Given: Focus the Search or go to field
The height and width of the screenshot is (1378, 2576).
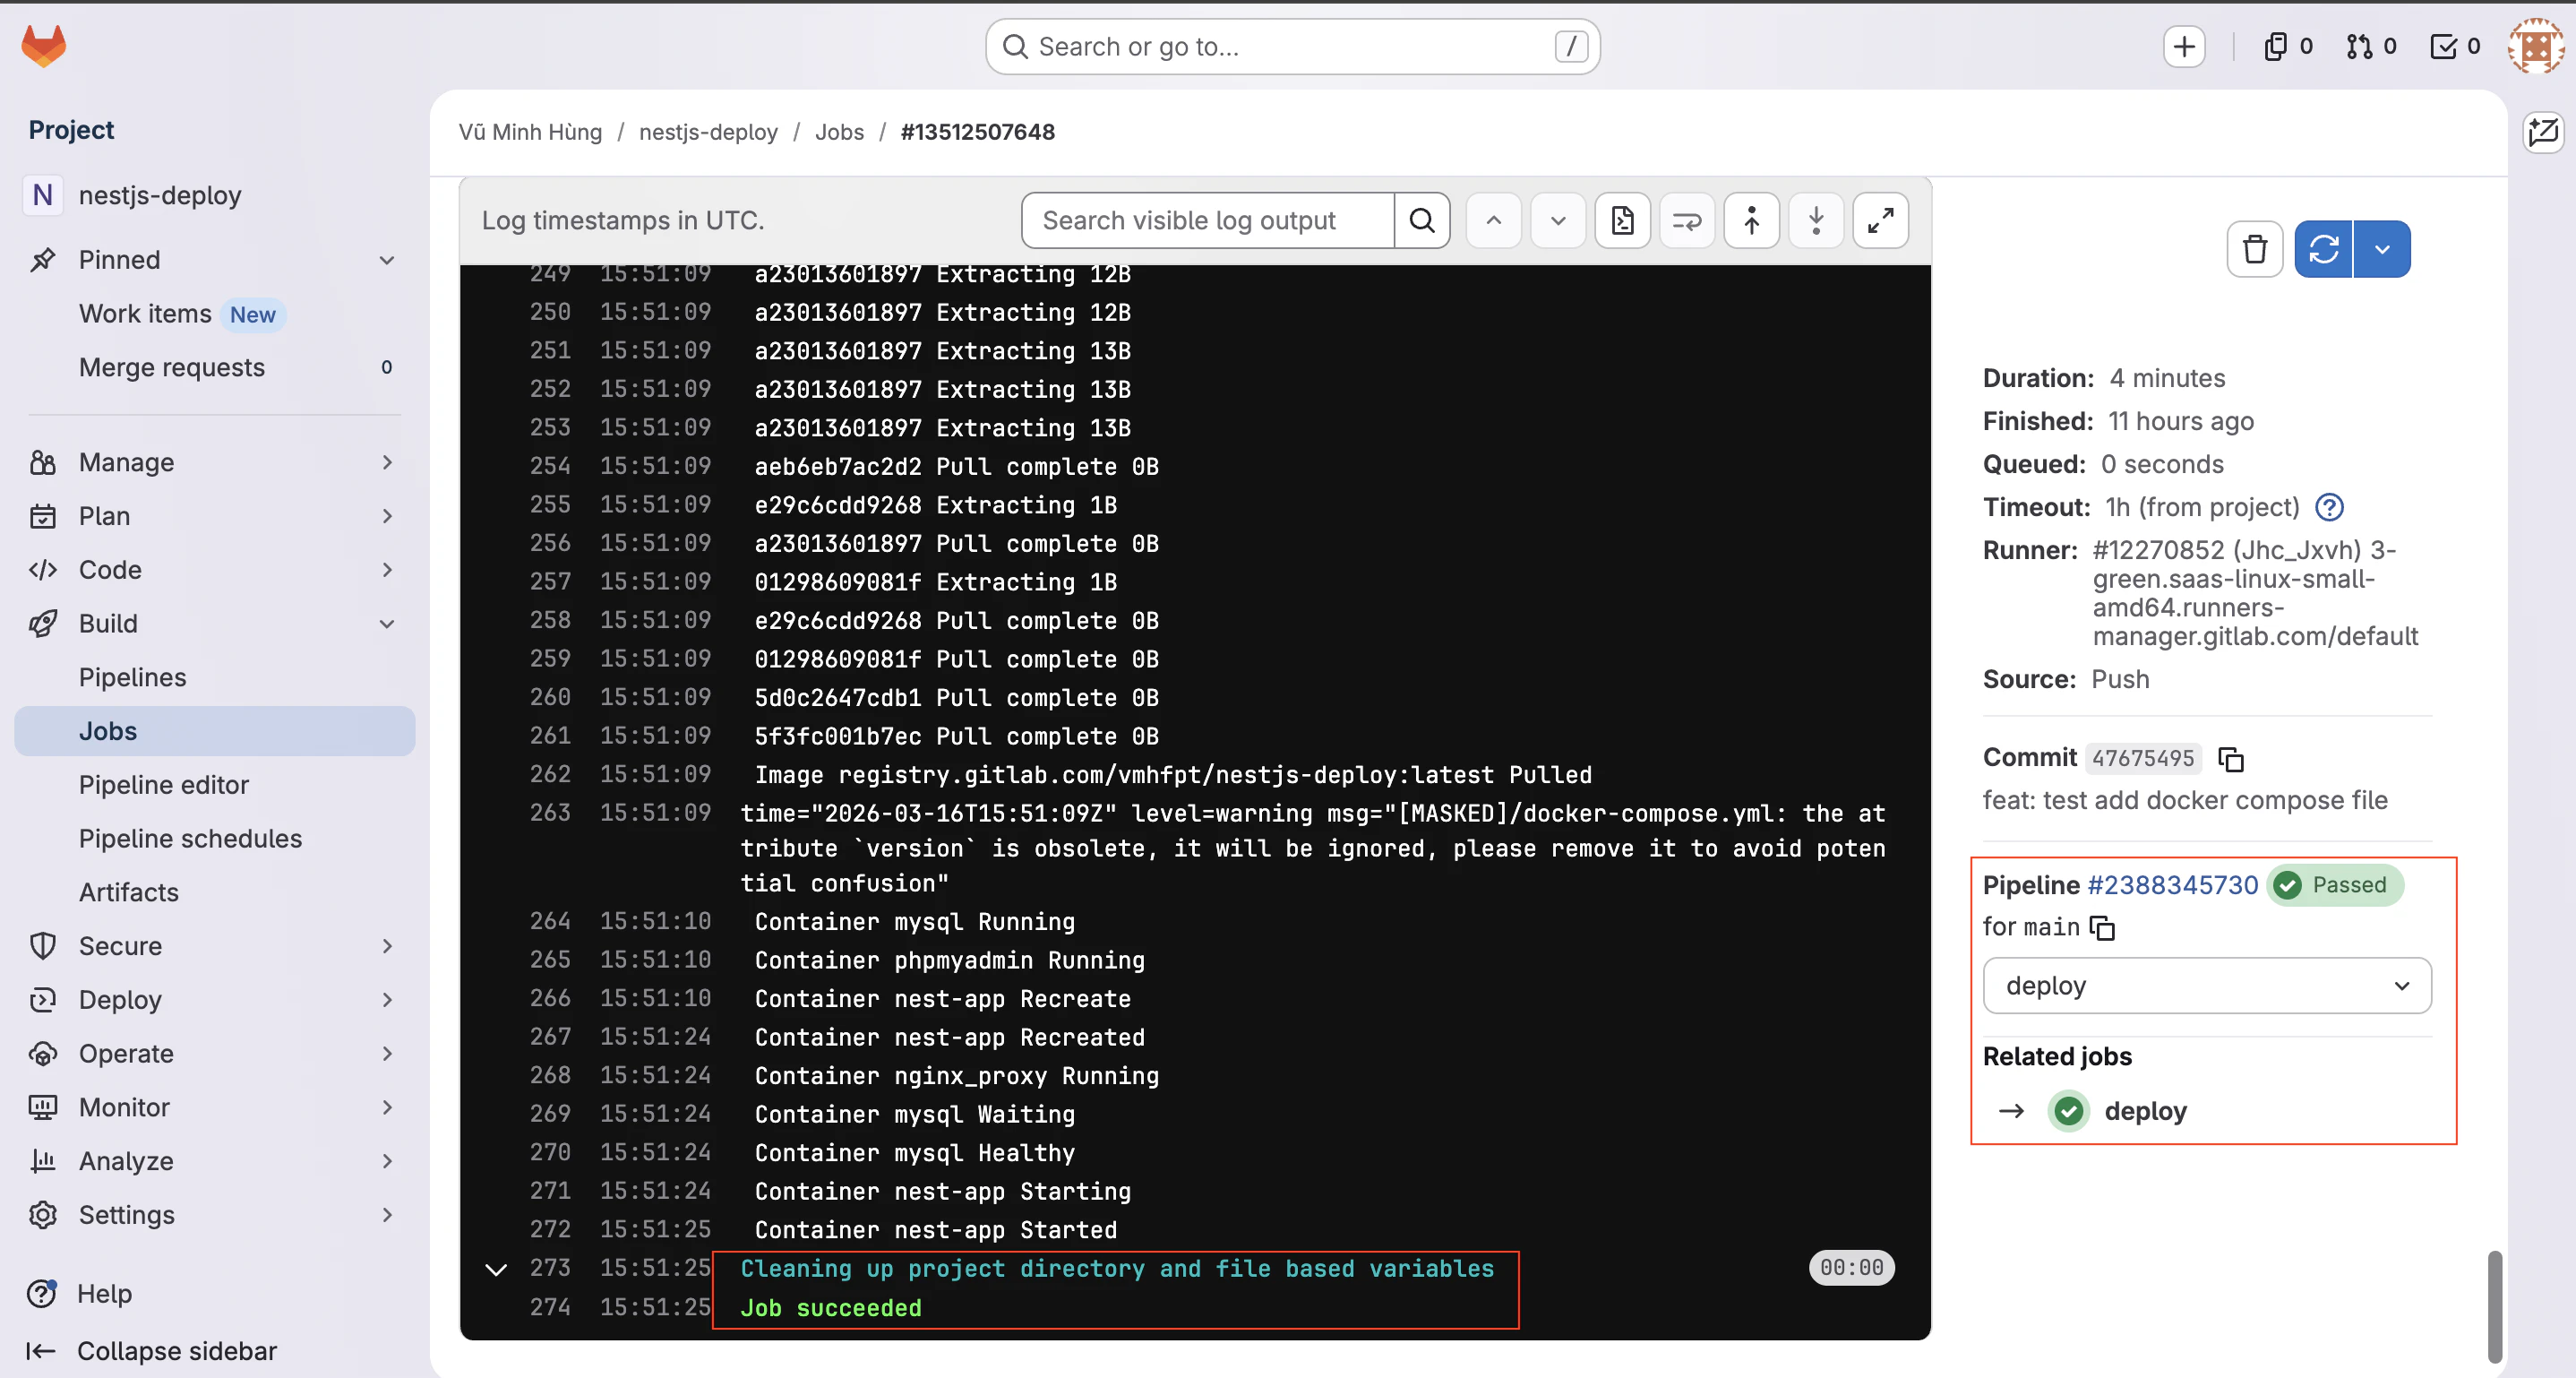Looking at the screenshot, I should tap(1292, 46).
